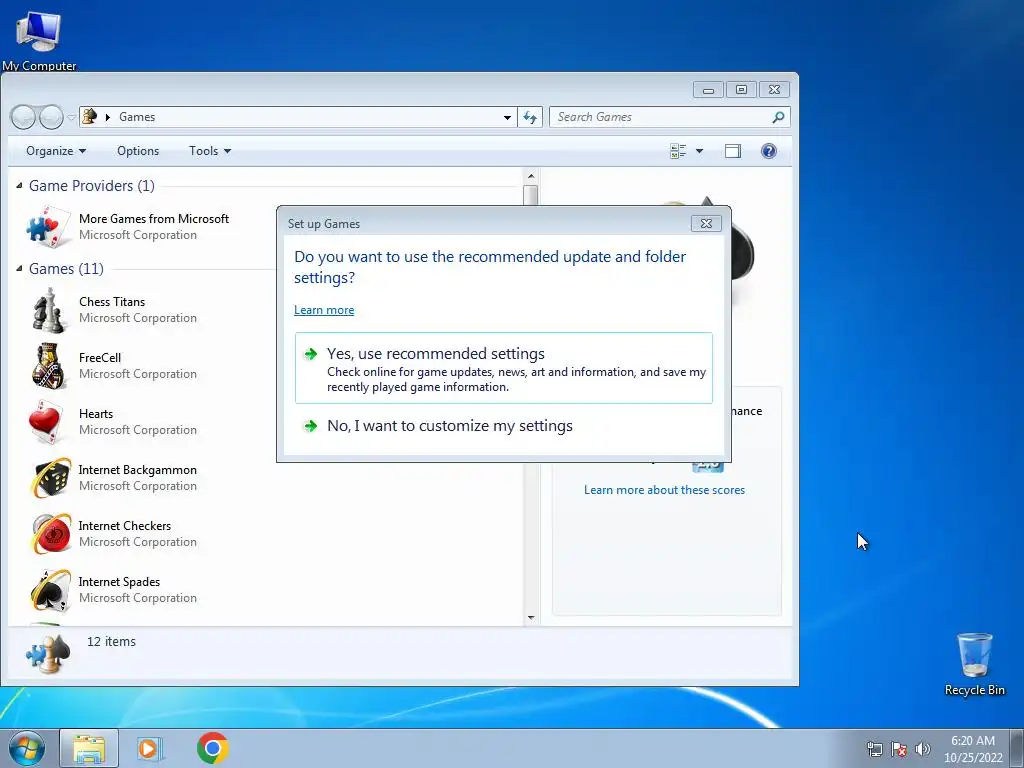Select the Internet Spades icon
The height and width of the screenshot is (768, 1024).
pyautogui.click(x=50, y=590)
